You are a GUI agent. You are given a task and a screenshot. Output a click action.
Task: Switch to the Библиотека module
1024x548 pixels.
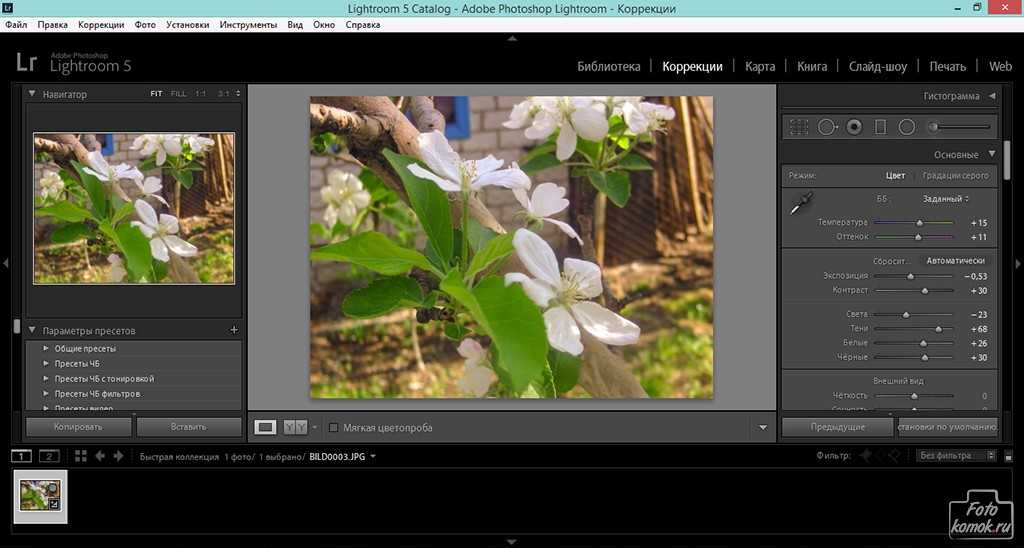[608, 66]
